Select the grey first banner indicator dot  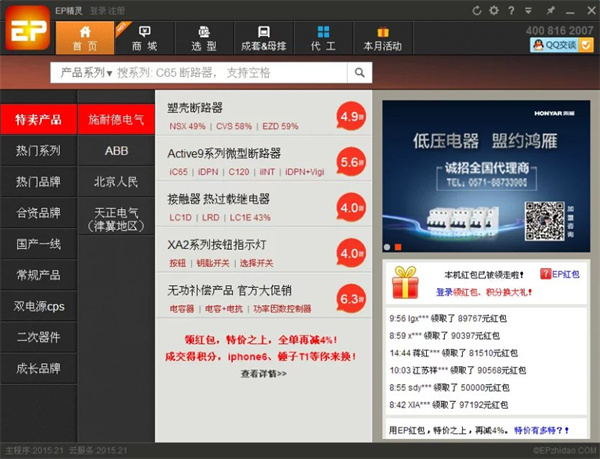(387, 247)
